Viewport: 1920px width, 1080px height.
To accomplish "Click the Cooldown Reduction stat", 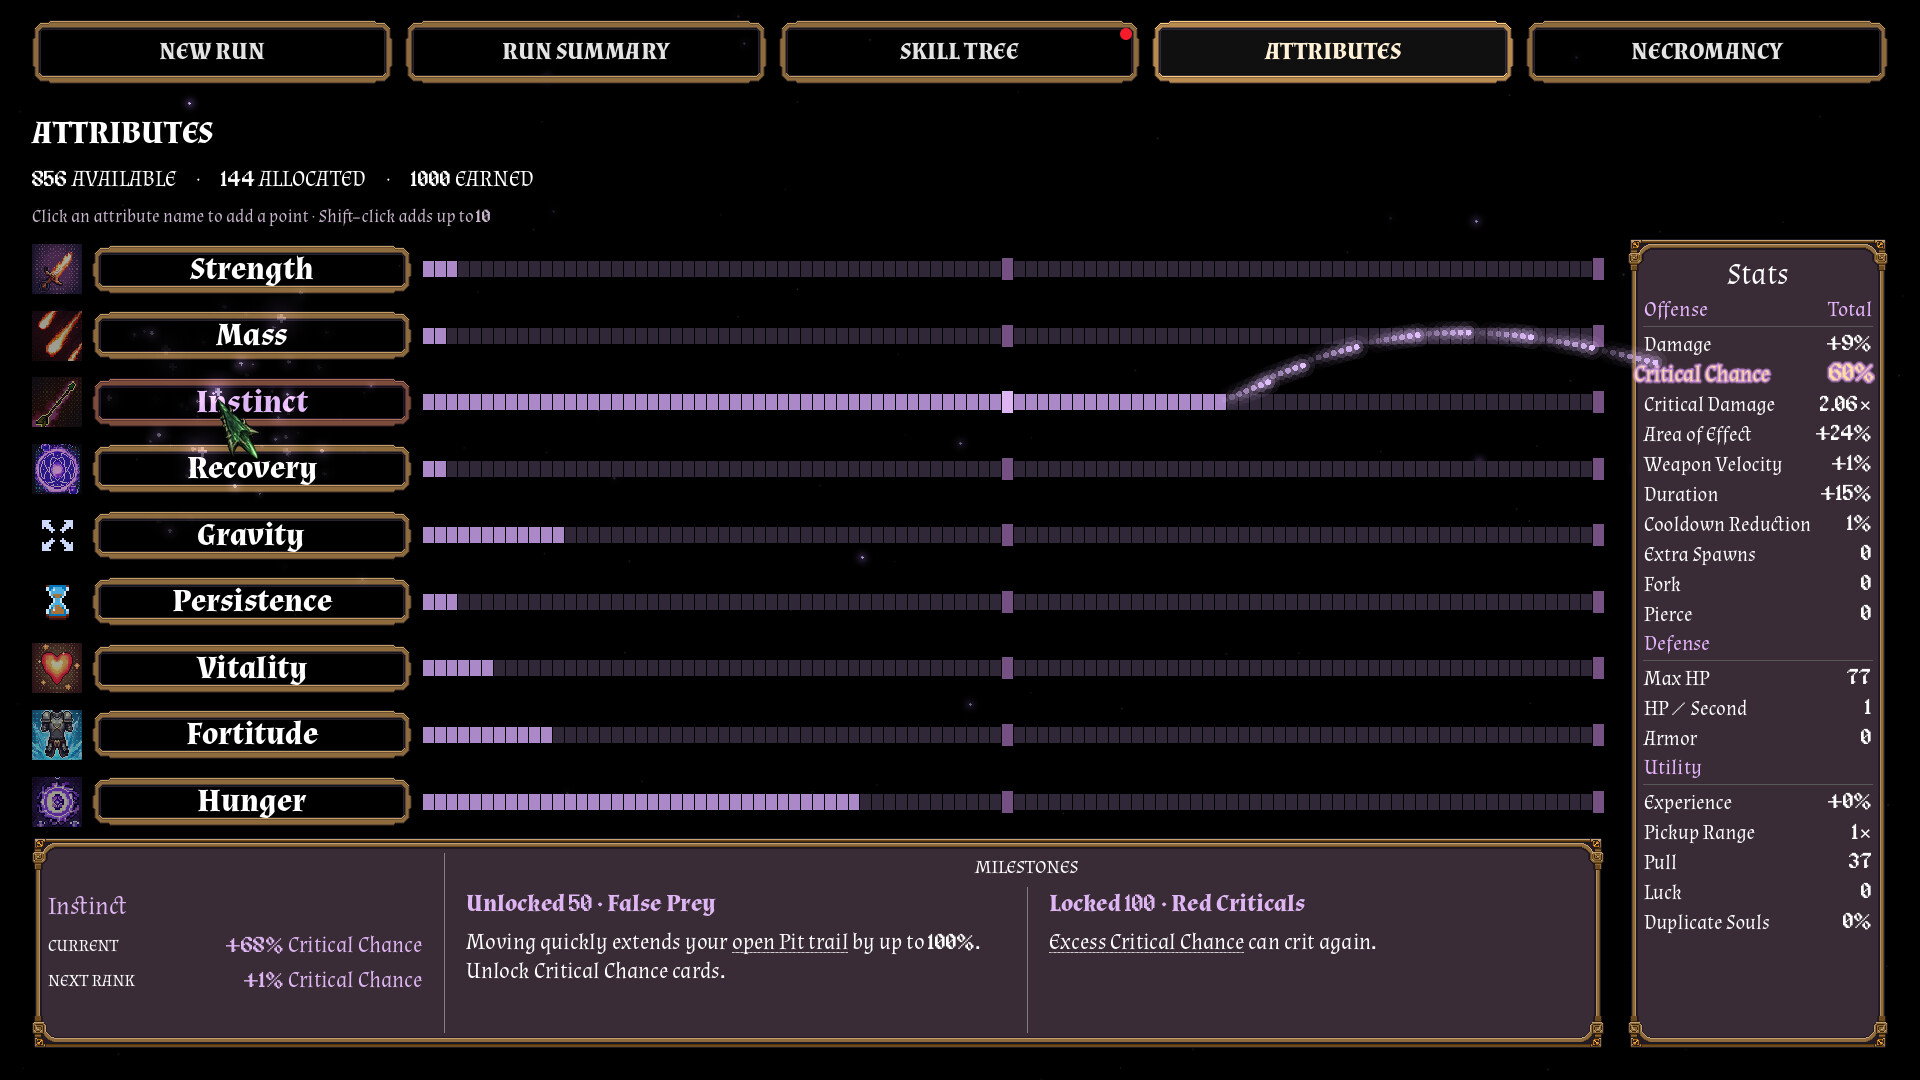I will click(x=1757, y=524).
